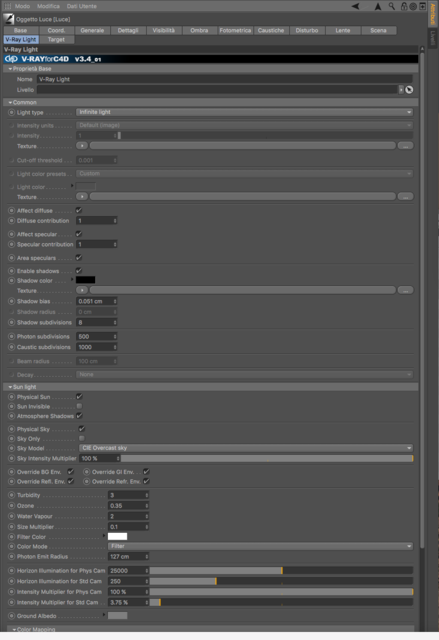Viewport: 439px width, 640px height.
Task: Open the Sky Model dropdown
Action: pyautogui.click(x=246, y=448)
